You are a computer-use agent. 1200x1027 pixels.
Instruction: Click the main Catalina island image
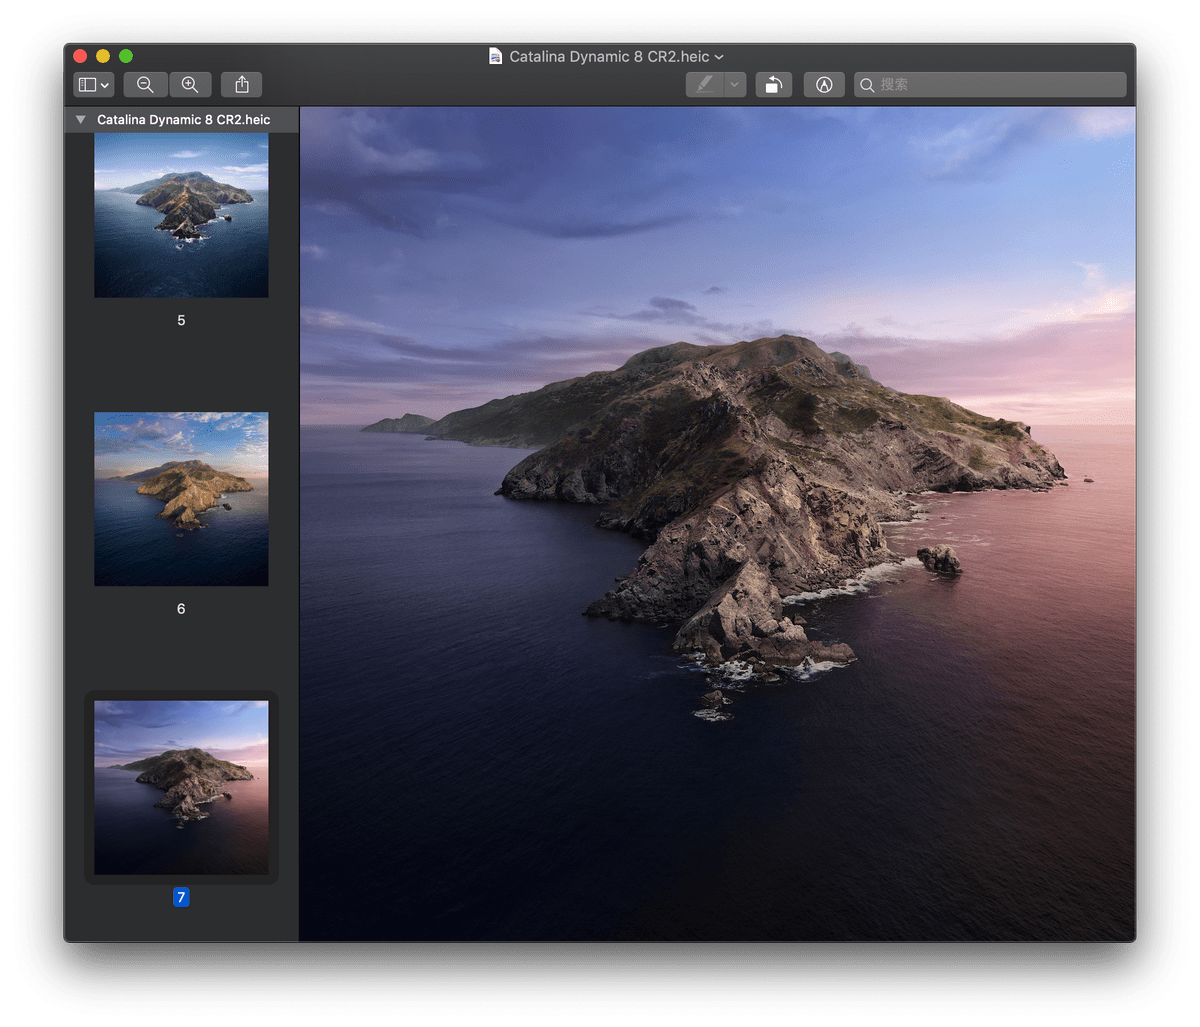717,524
